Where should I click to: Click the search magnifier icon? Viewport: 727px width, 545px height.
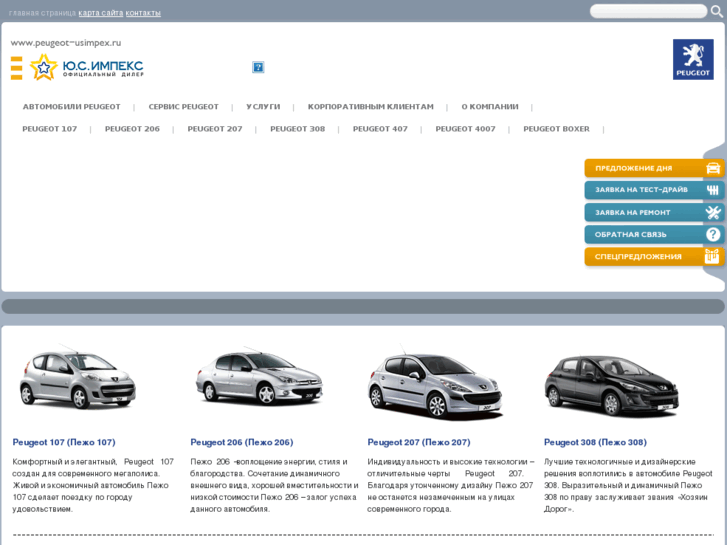(x=717, y=11)
